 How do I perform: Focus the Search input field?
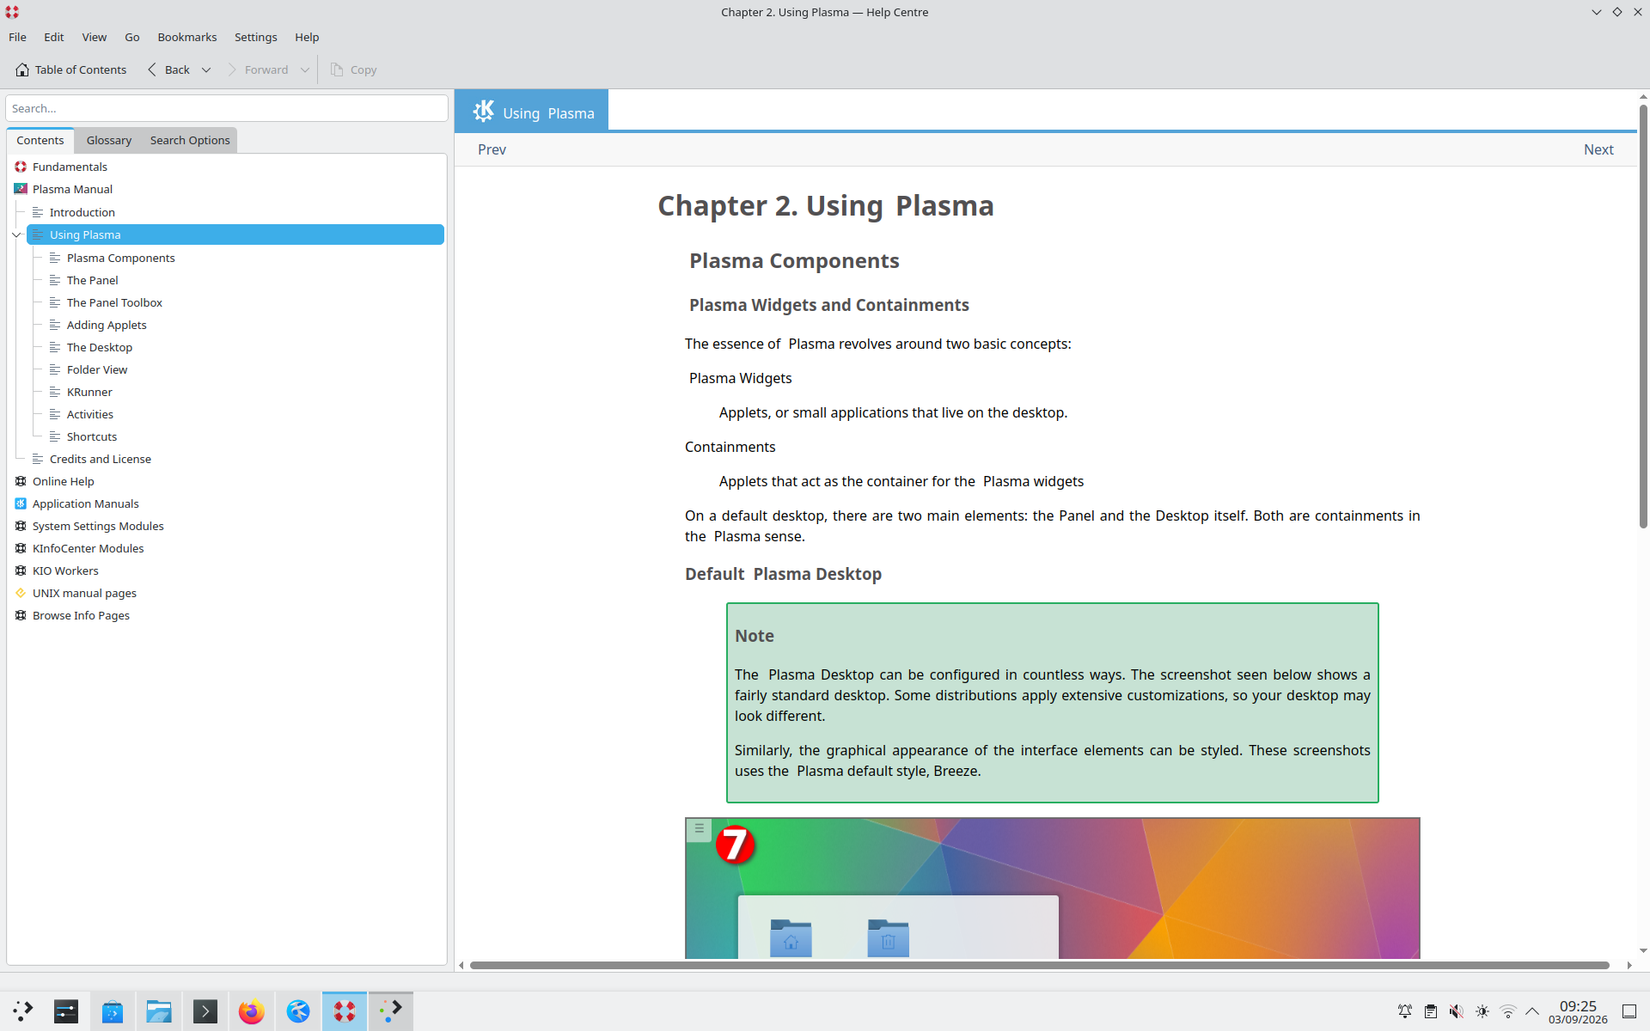coord(227,108)
